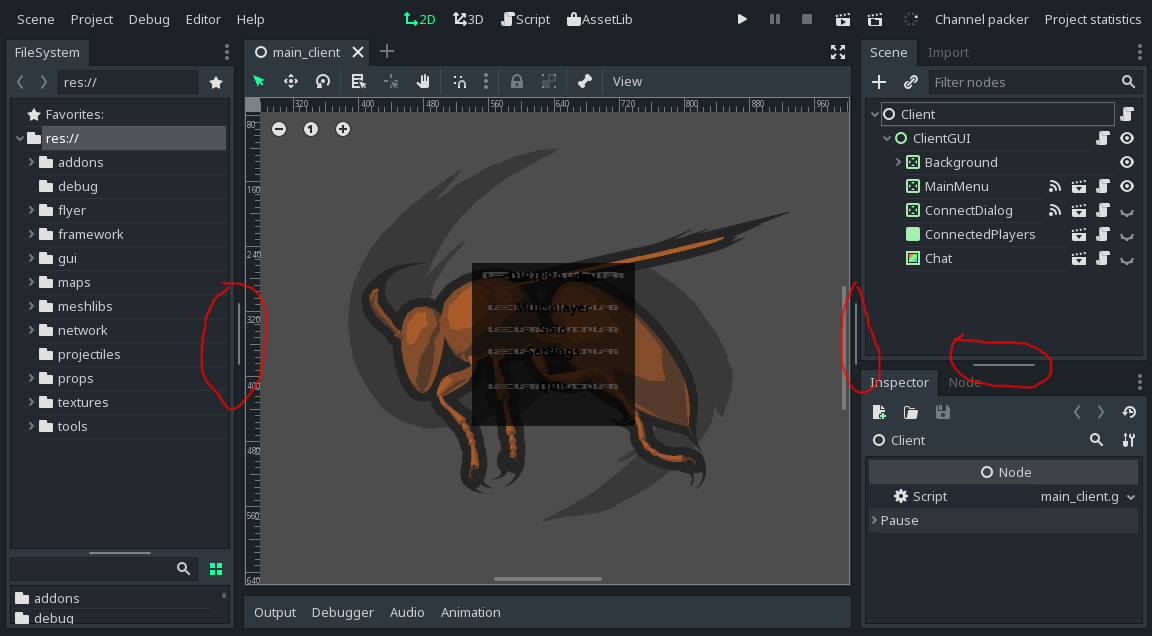Select the Move tool in the canvas toolbar

290,81
